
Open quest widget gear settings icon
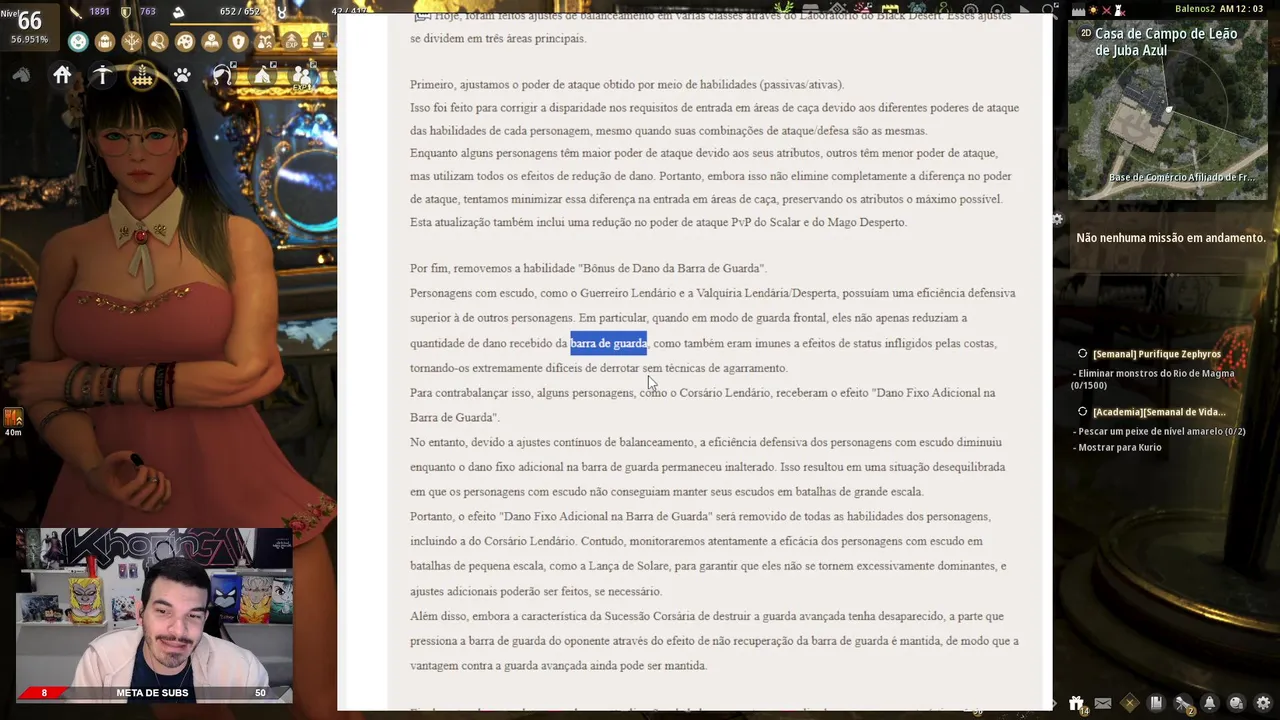coord(1058,219)
